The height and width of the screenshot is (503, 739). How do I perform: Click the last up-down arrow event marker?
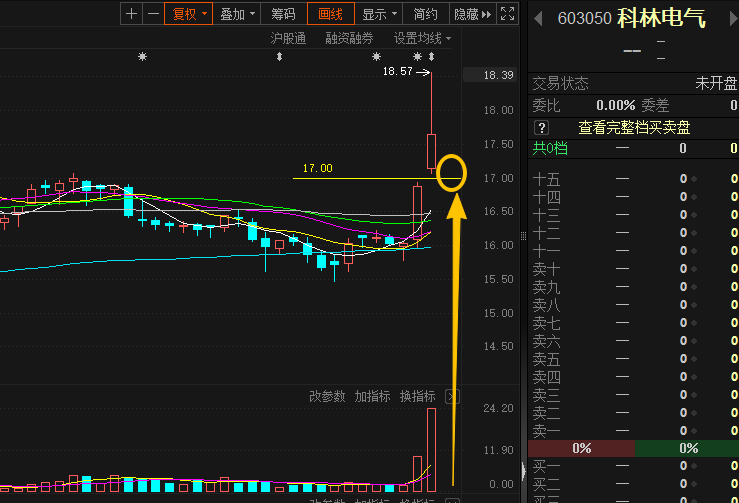click(432, 57)
